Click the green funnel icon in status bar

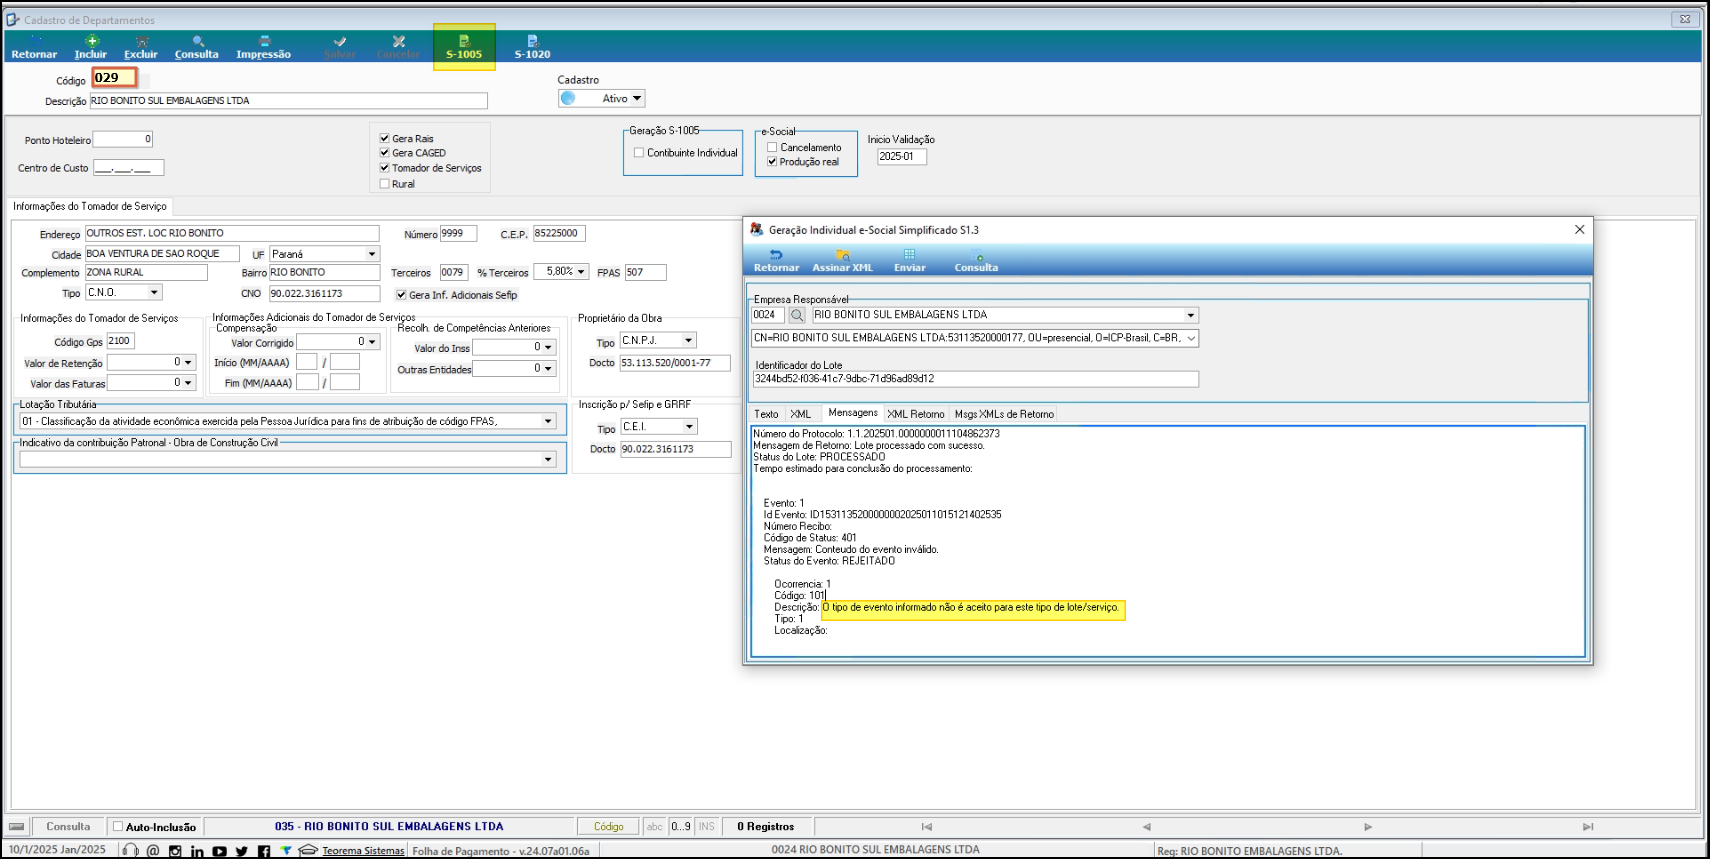pos(286,851)
